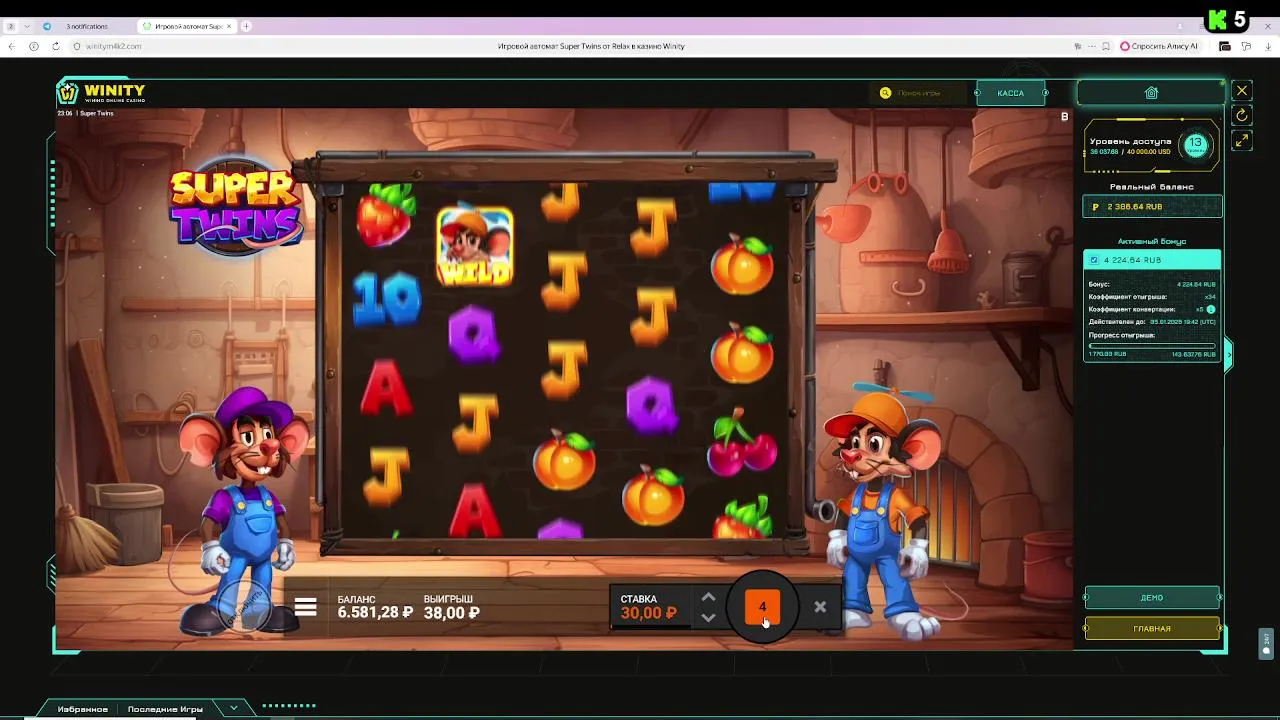Click the browser back arrow
Screen dimensions: 1280x720
(12, 46)
